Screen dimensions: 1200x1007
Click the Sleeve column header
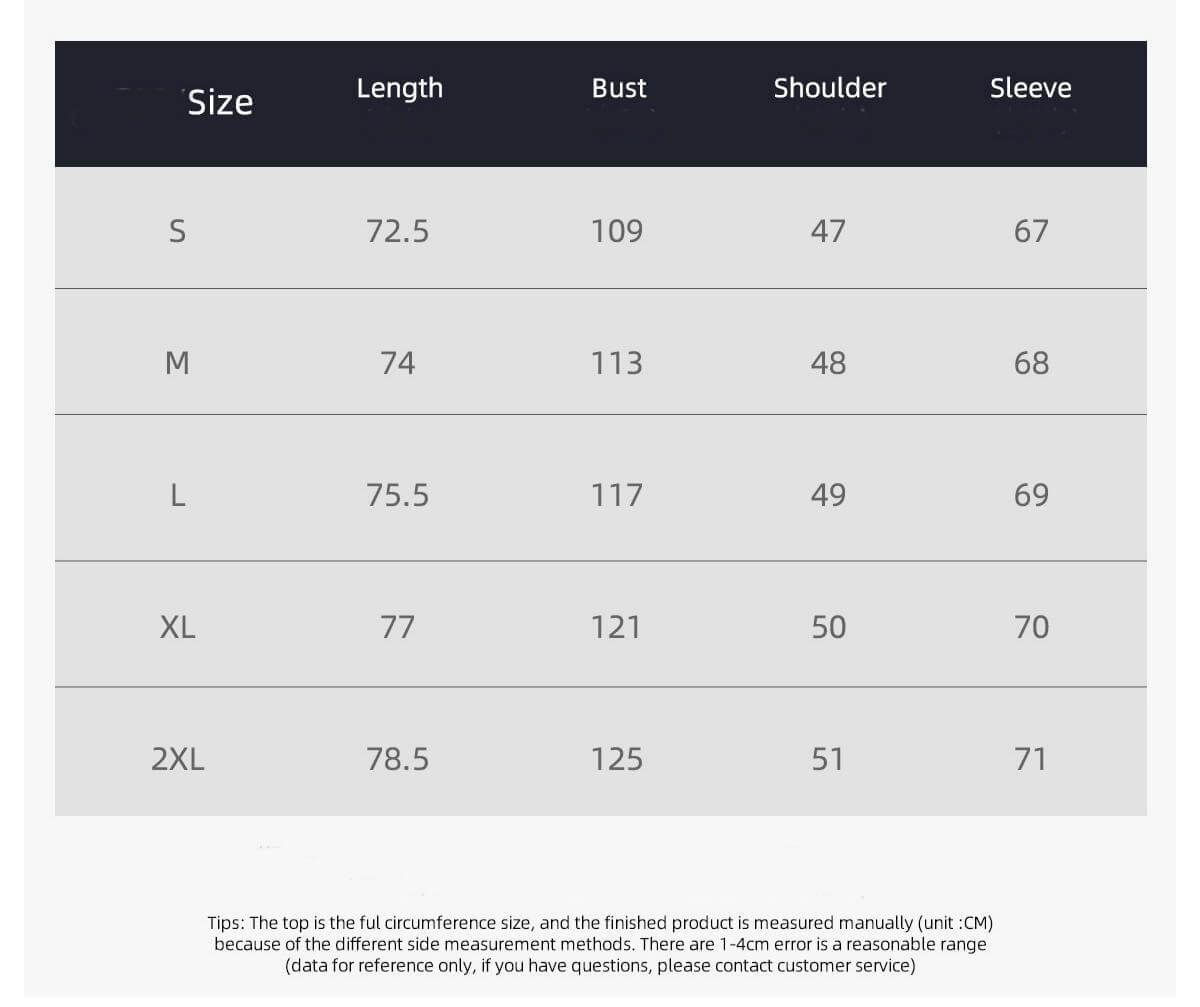(1030, 88)
